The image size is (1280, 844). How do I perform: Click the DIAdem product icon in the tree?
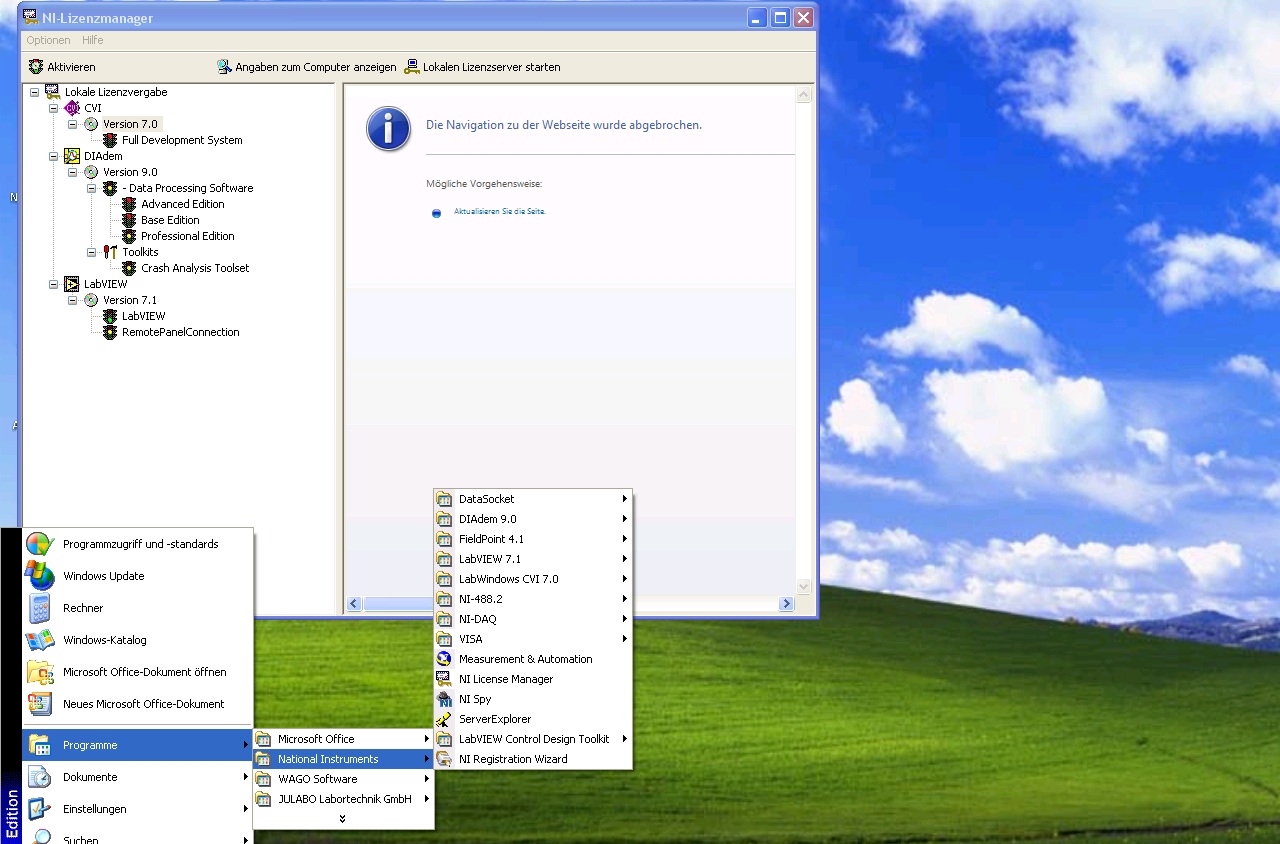[72, 156]
